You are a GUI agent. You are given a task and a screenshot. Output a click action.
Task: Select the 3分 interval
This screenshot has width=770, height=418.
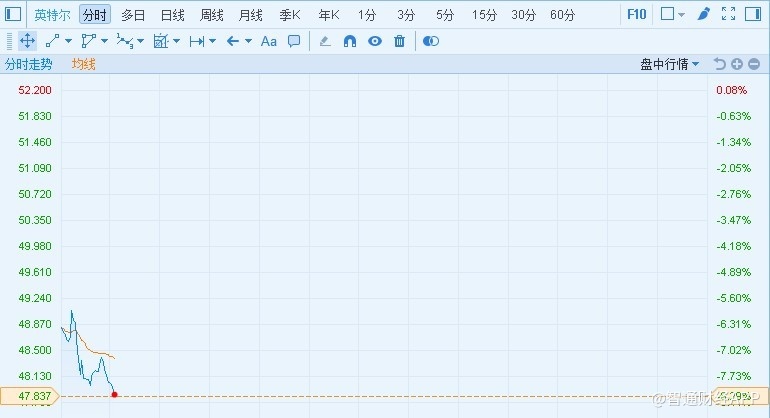406,15
